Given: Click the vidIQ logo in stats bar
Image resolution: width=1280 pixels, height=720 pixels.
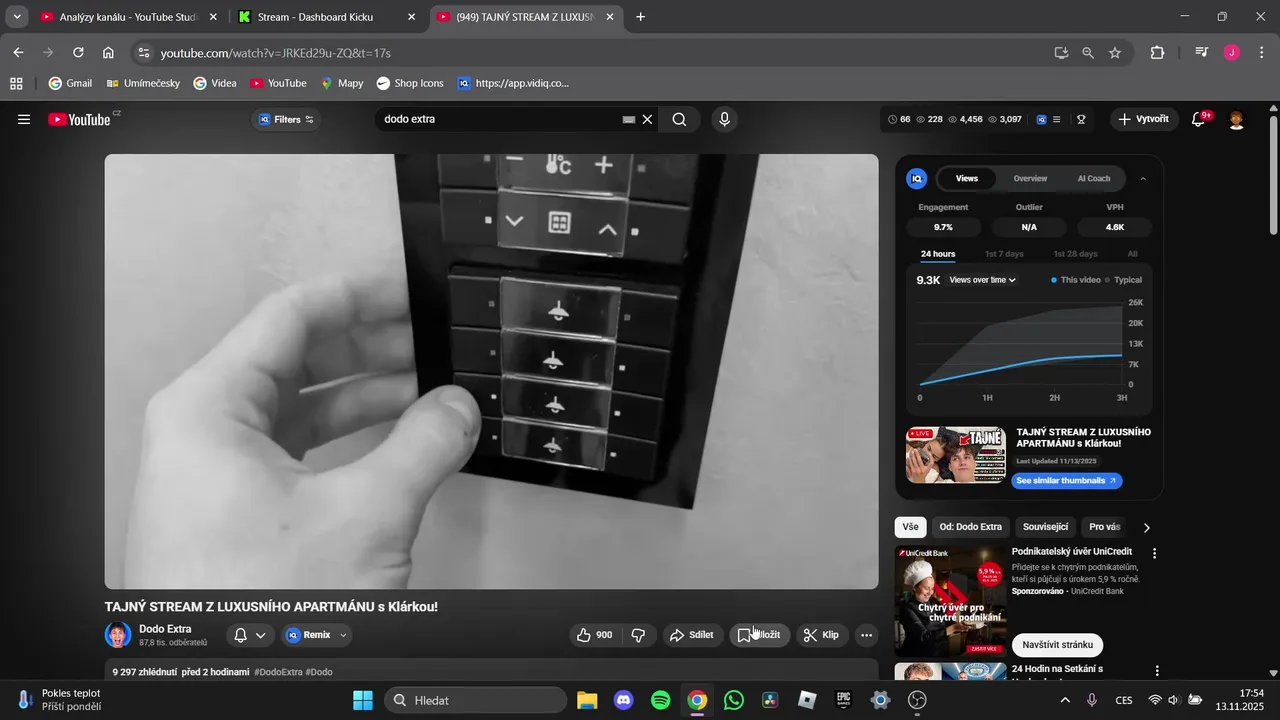Looking at the screenshot, I should (1041, 119).
